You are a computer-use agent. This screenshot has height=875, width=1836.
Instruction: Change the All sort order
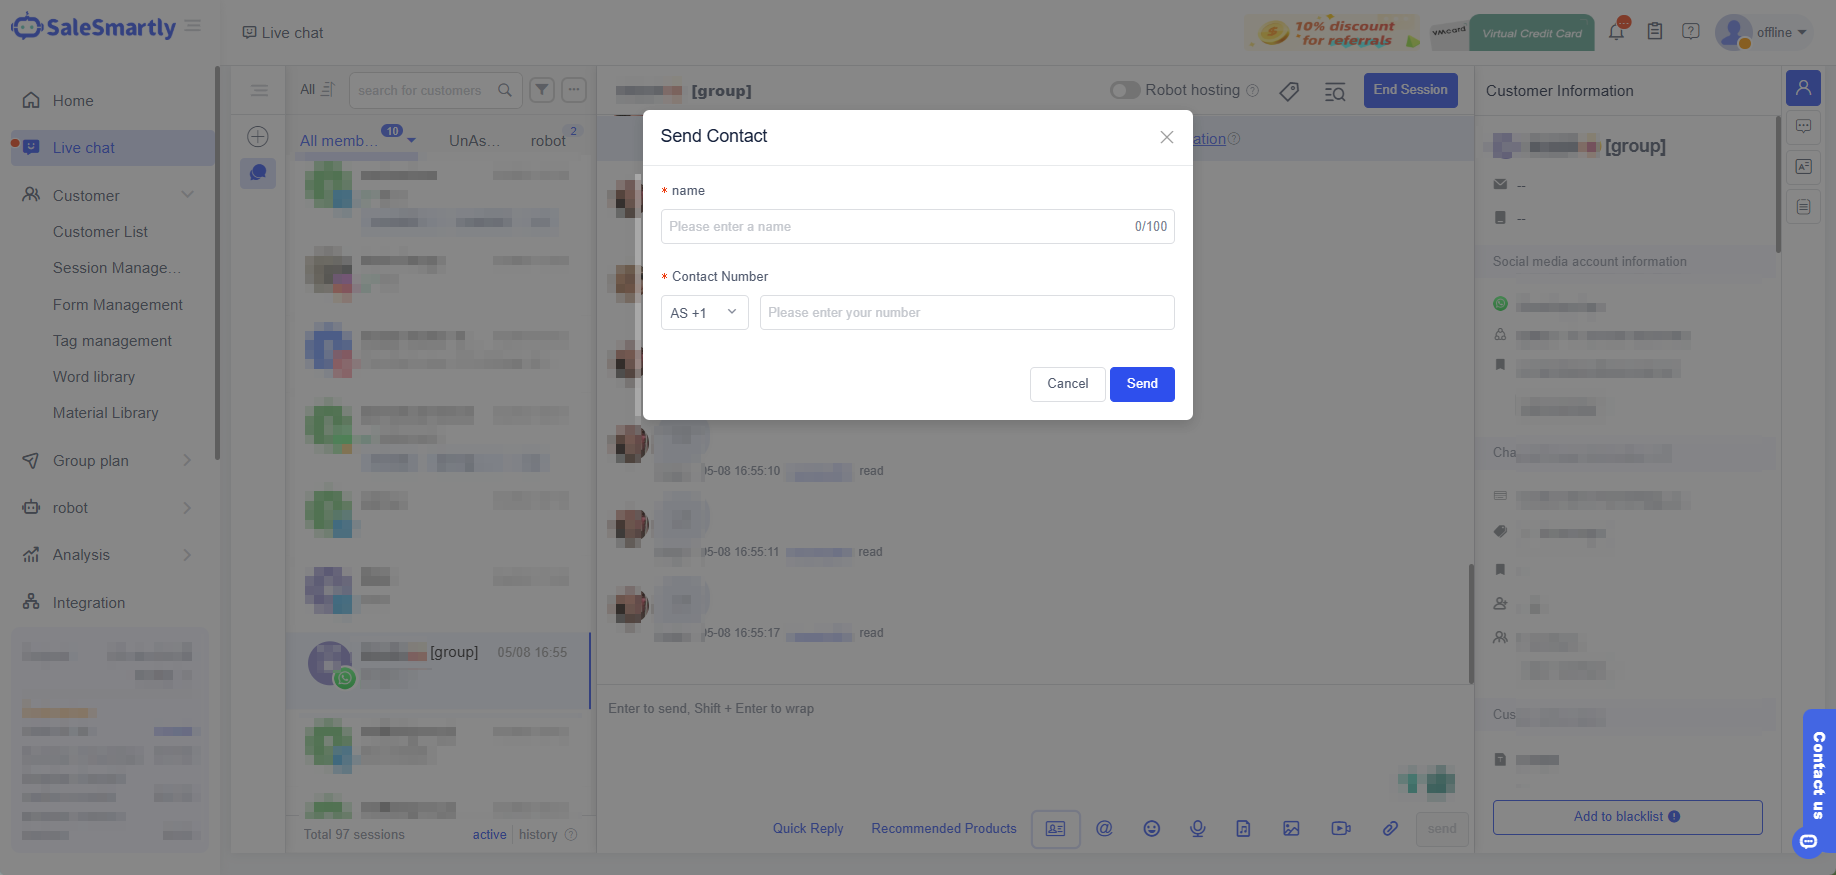coord(317,90)
